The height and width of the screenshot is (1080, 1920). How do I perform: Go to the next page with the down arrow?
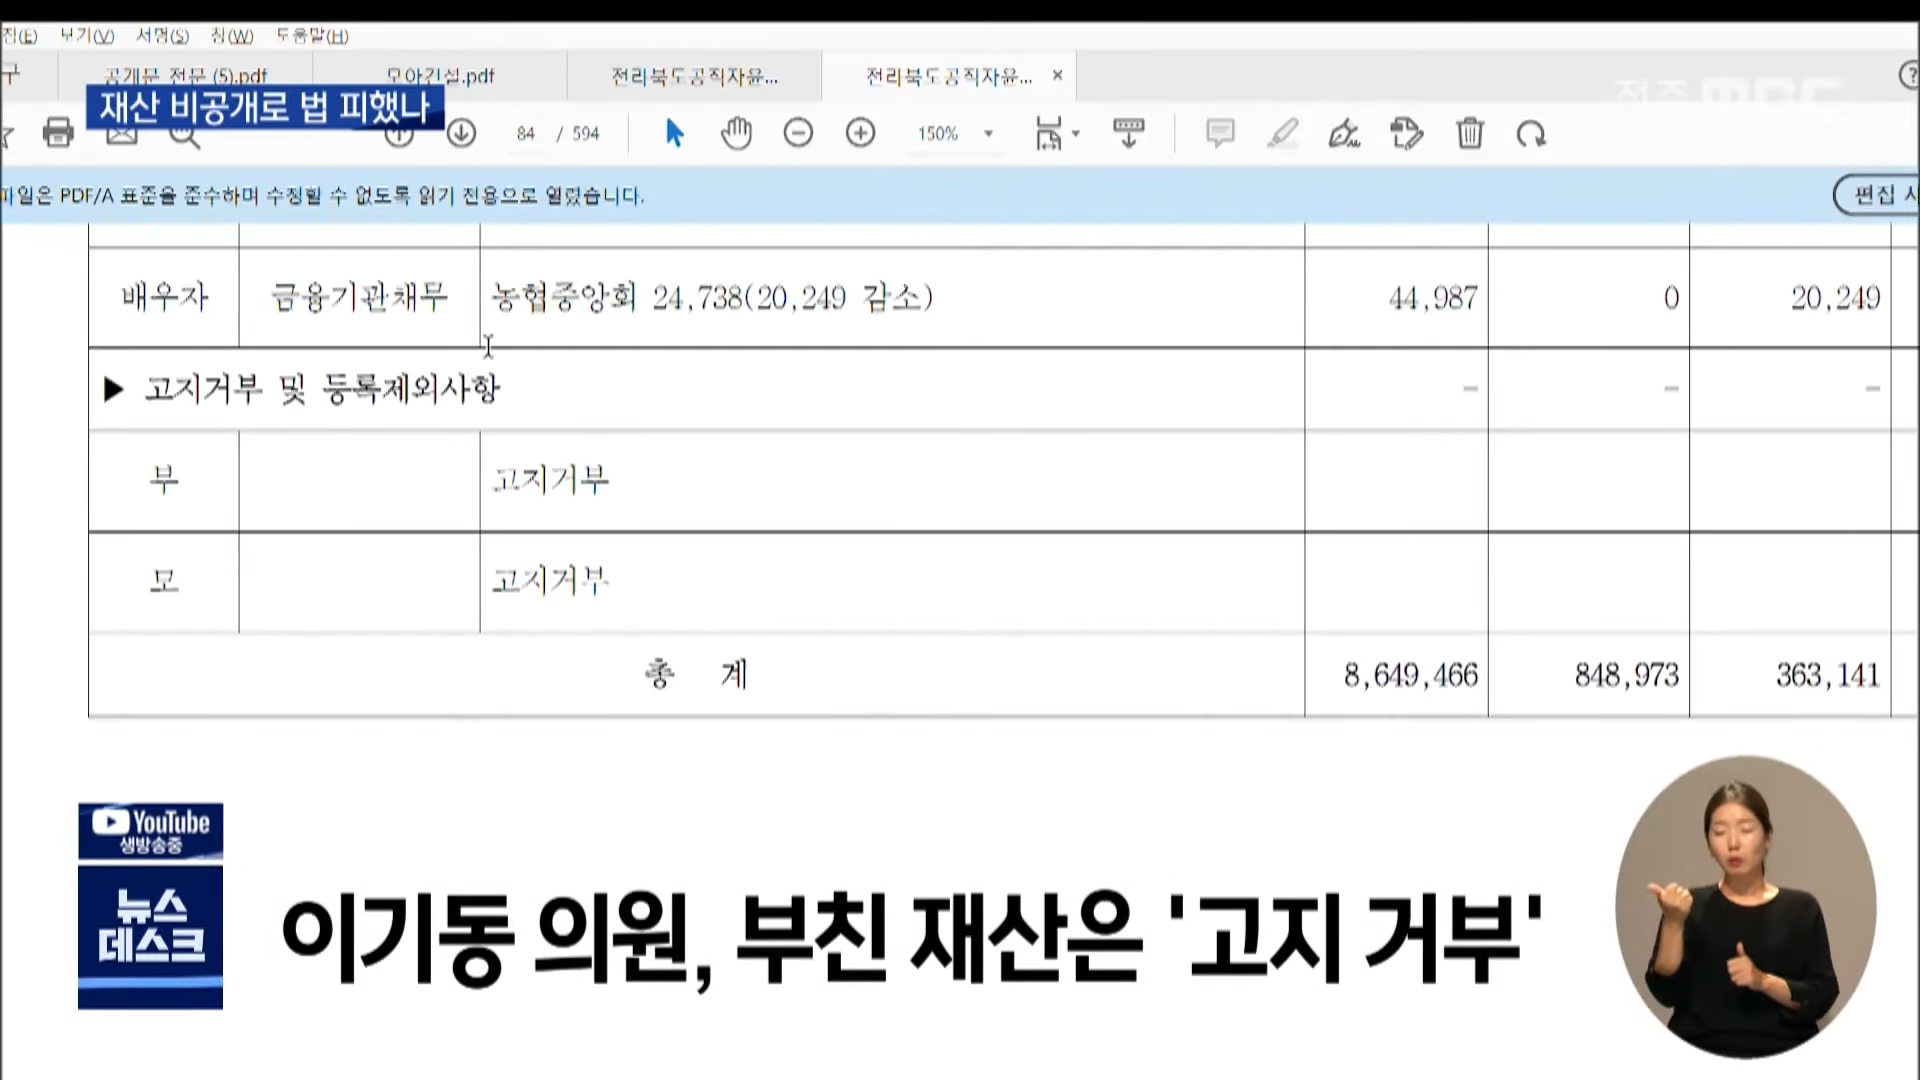coord(461,133)
